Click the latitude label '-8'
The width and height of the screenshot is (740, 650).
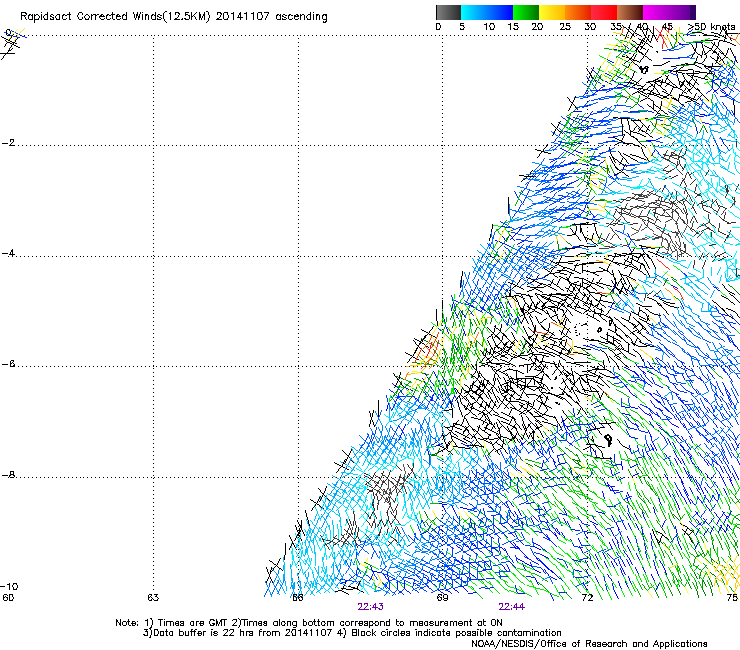click(x=8, y=475)
